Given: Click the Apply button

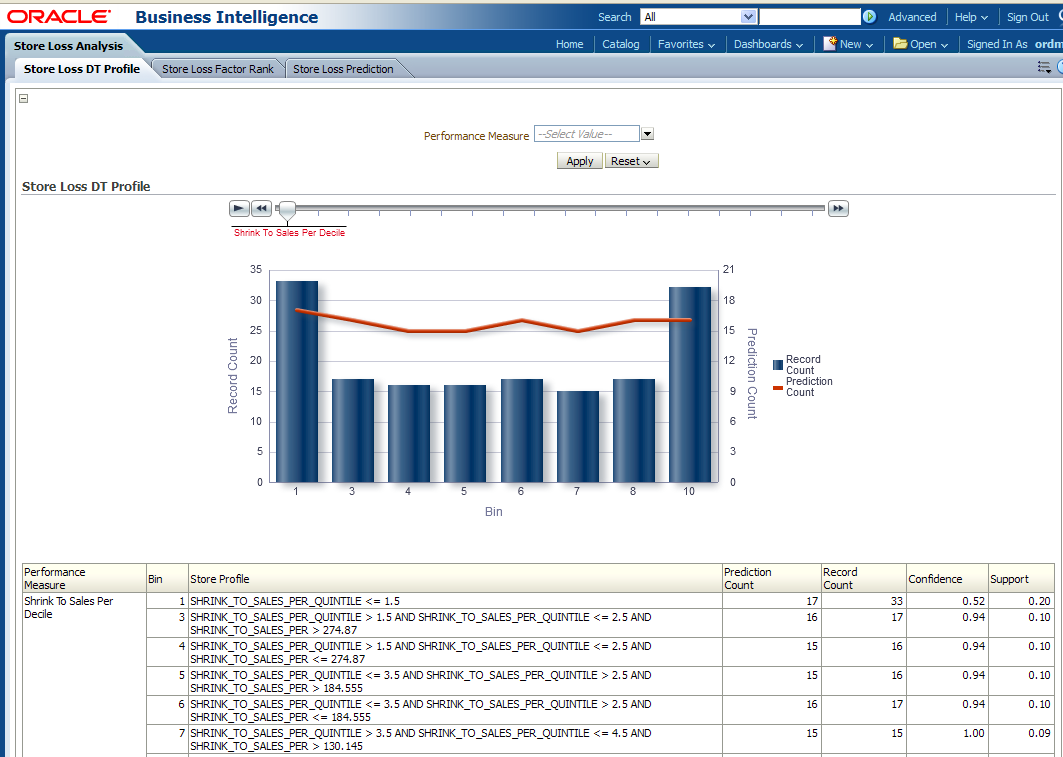Looking at the screenshot, I should pos(580,161).
